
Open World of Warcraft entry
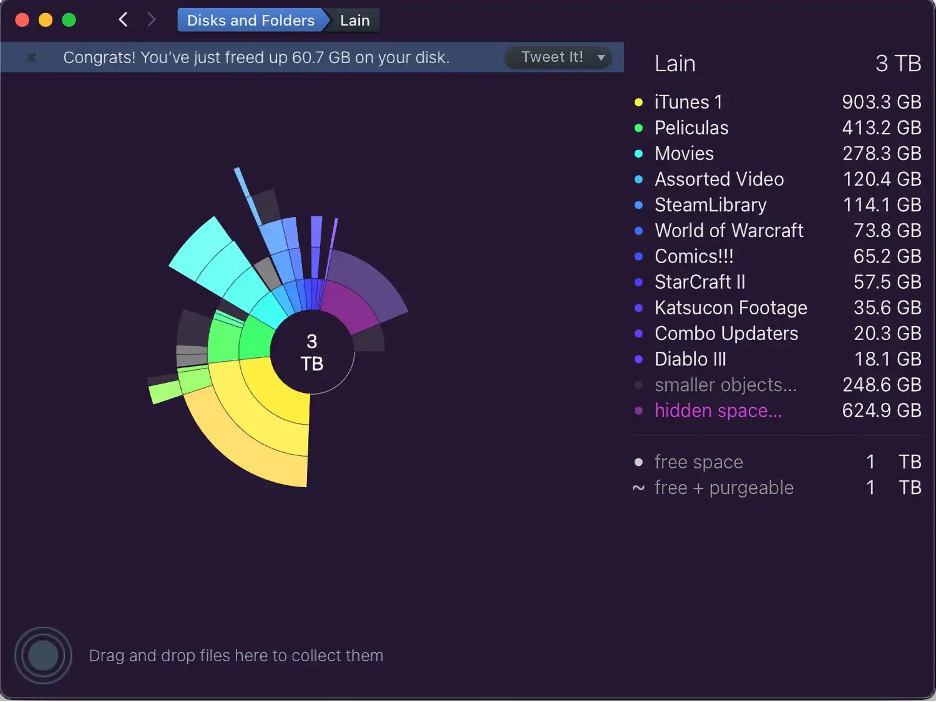click(728, 231)
